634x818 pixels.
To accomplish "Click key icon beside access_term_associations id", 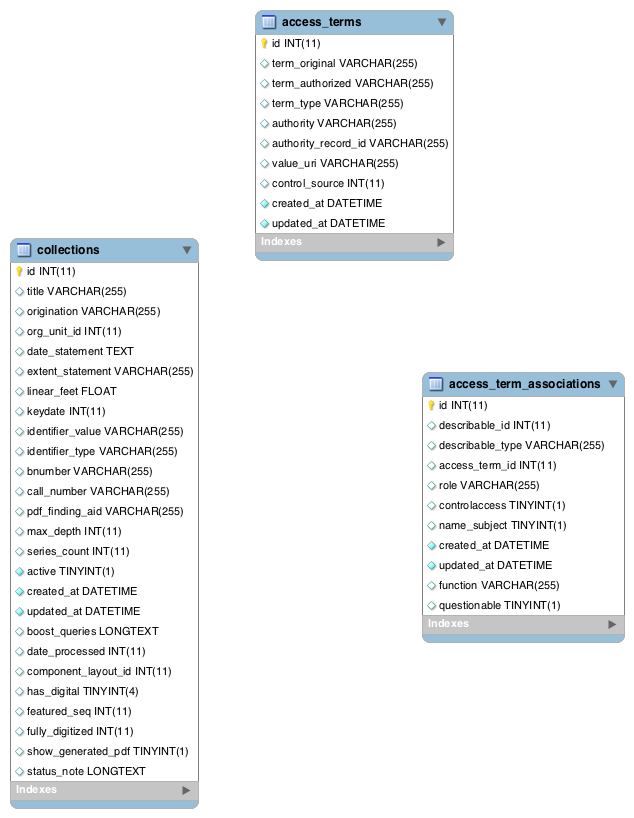I will [x=431, y=405].
